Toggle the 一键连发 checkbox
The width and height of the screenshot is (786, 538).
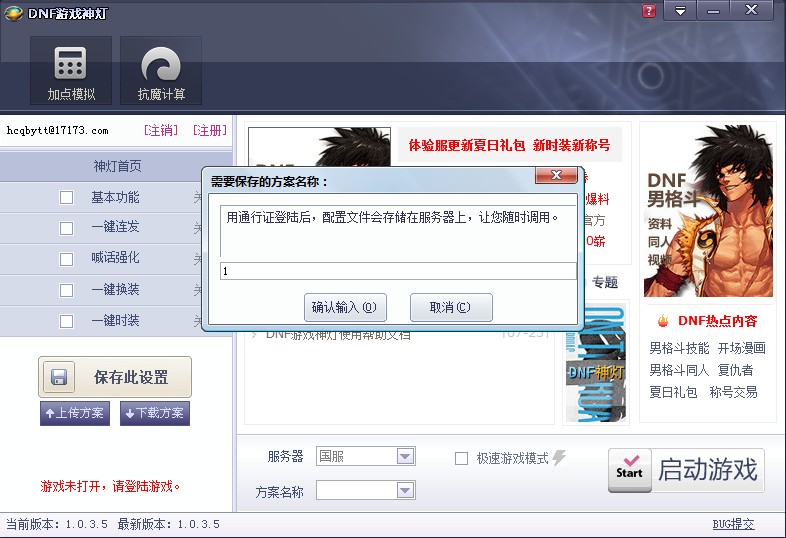[66, 228]
